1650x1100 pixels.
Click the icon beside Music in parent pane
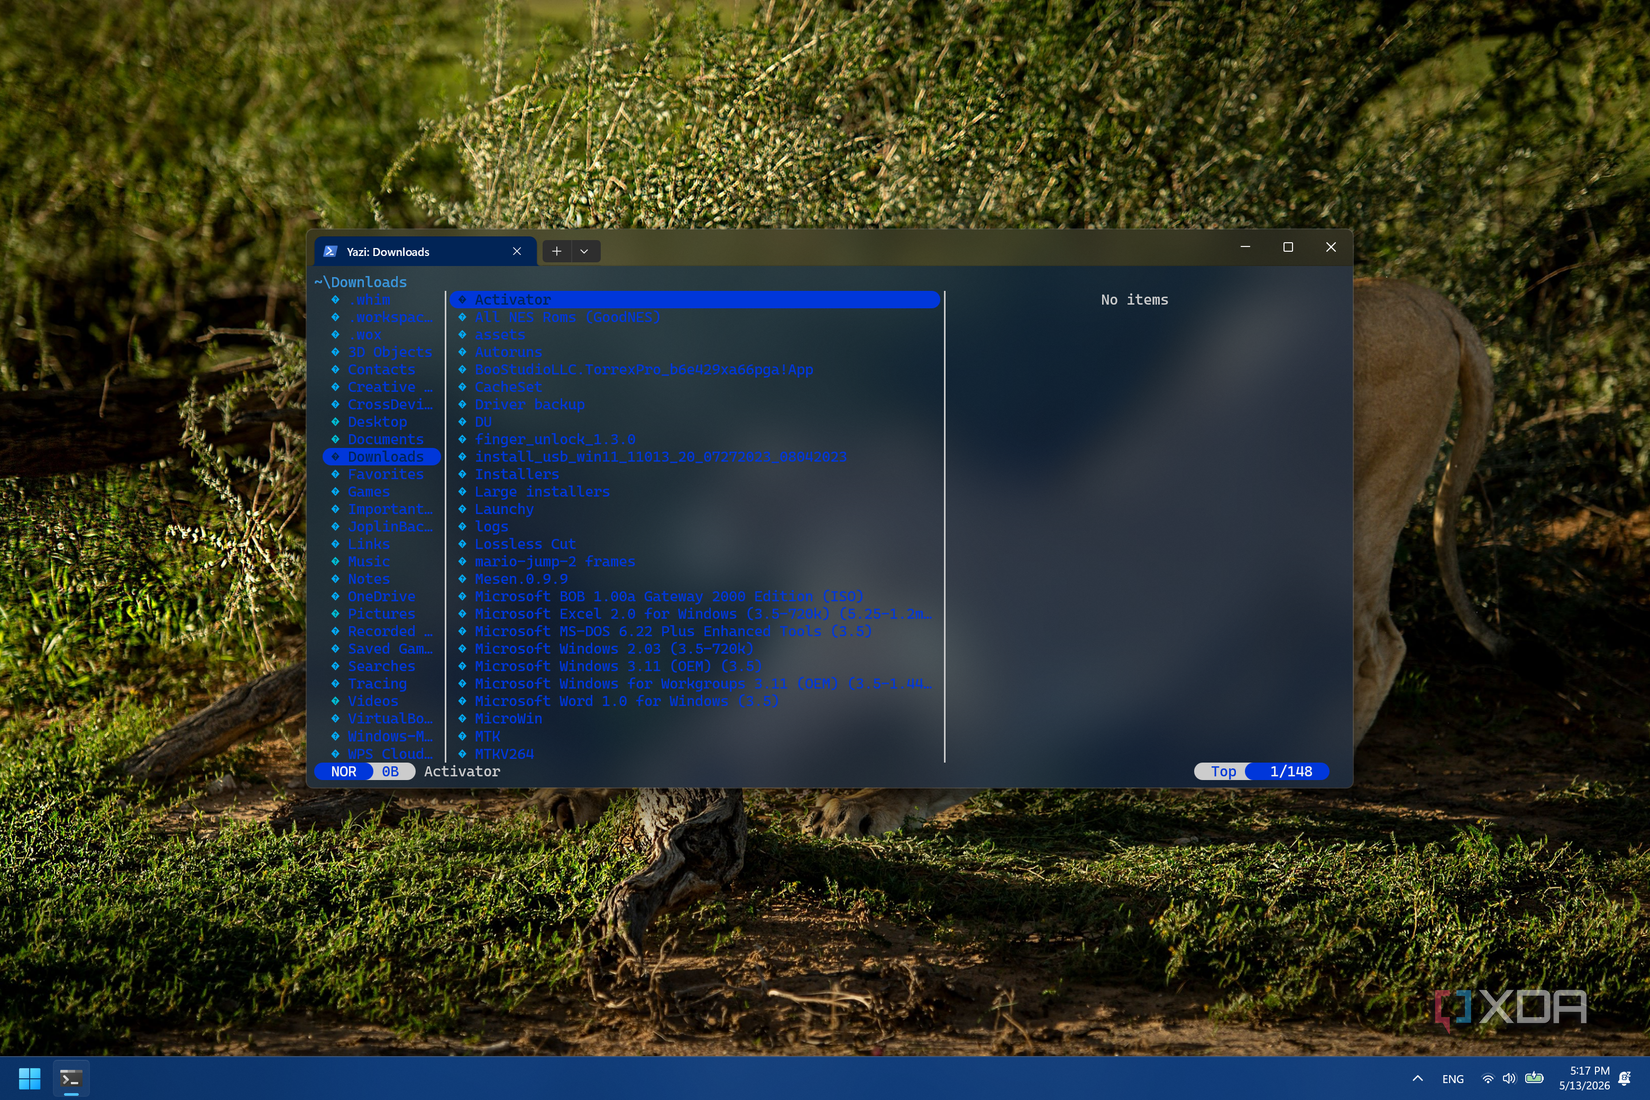[x=335, y=562]
